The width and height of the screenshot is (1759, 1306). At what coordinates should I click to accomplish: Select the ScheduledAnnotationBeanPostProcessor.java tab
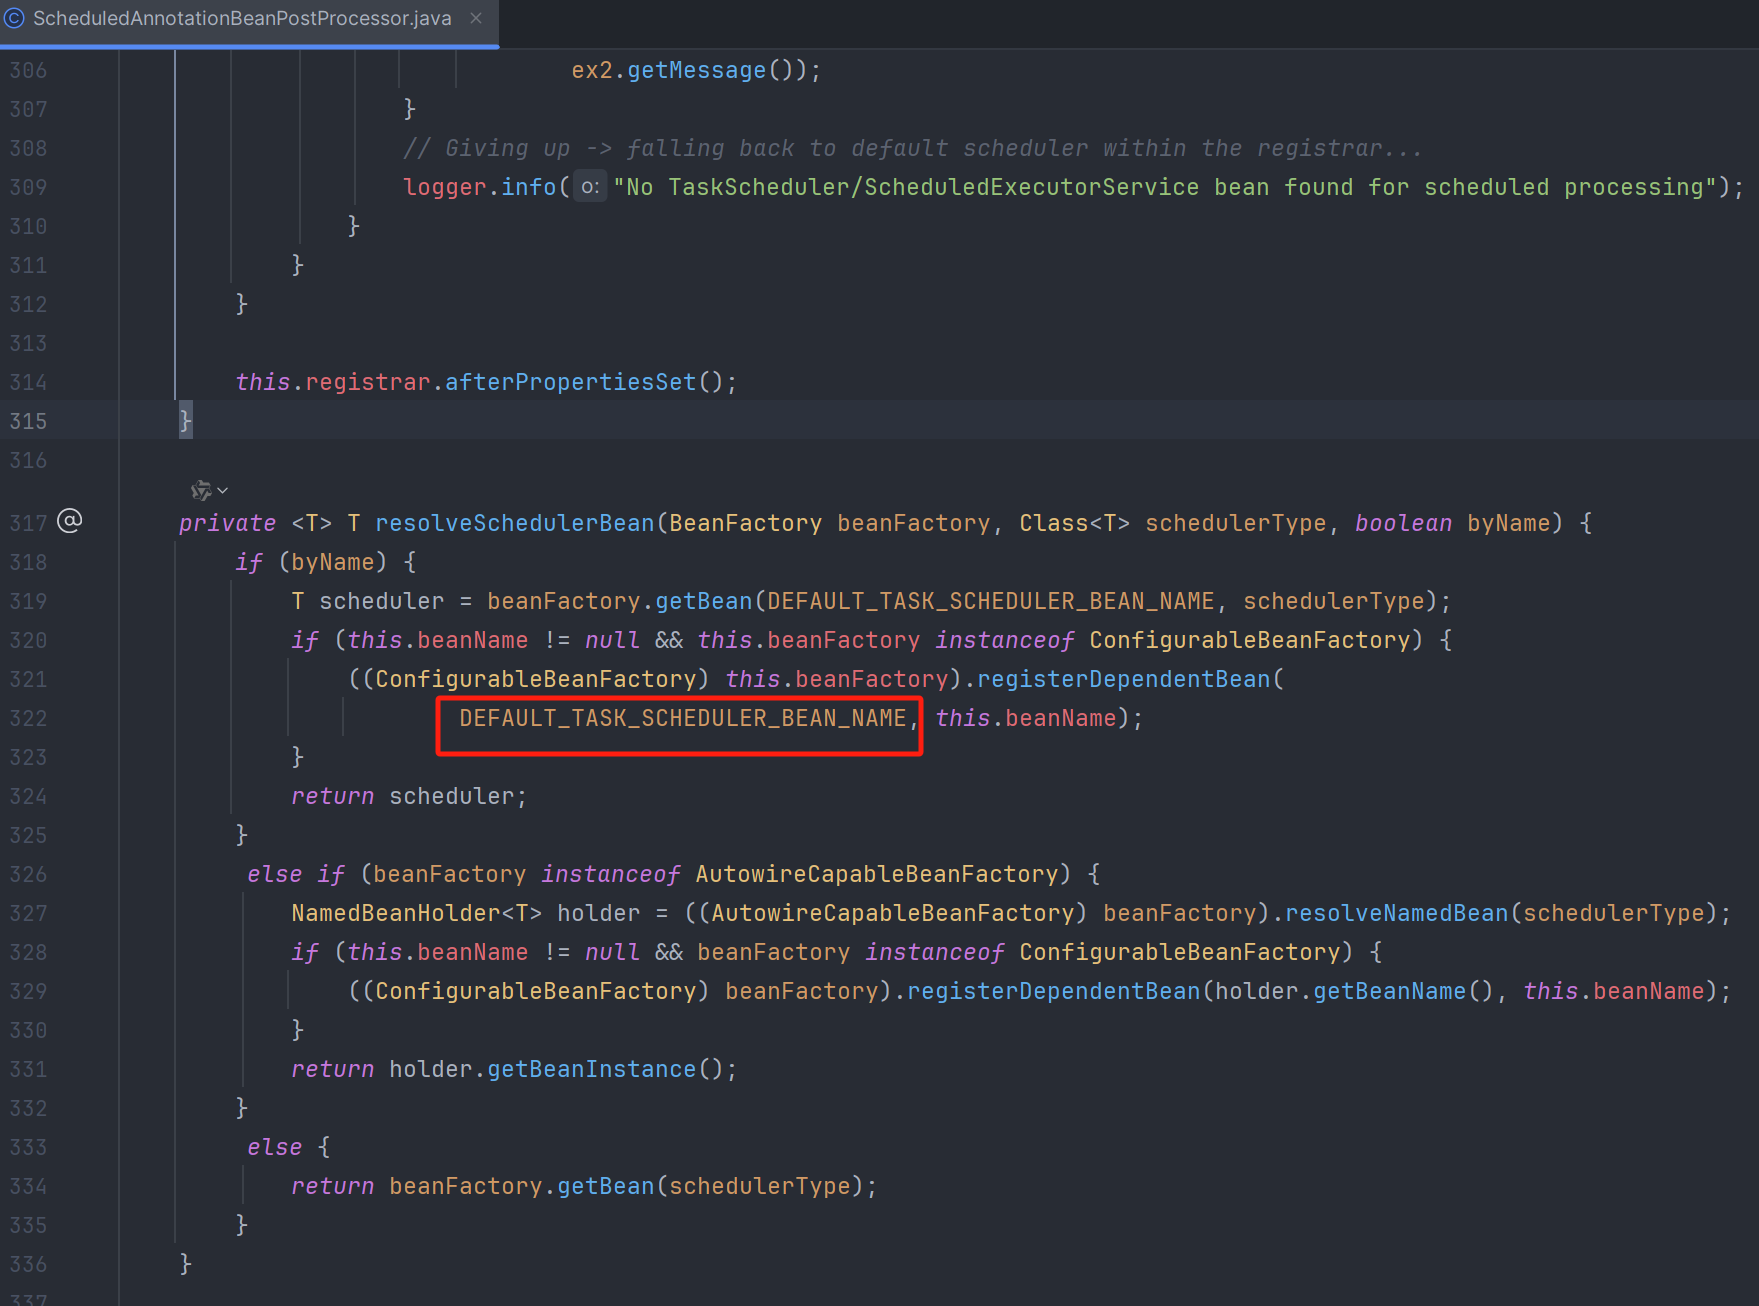coord(242,18)
